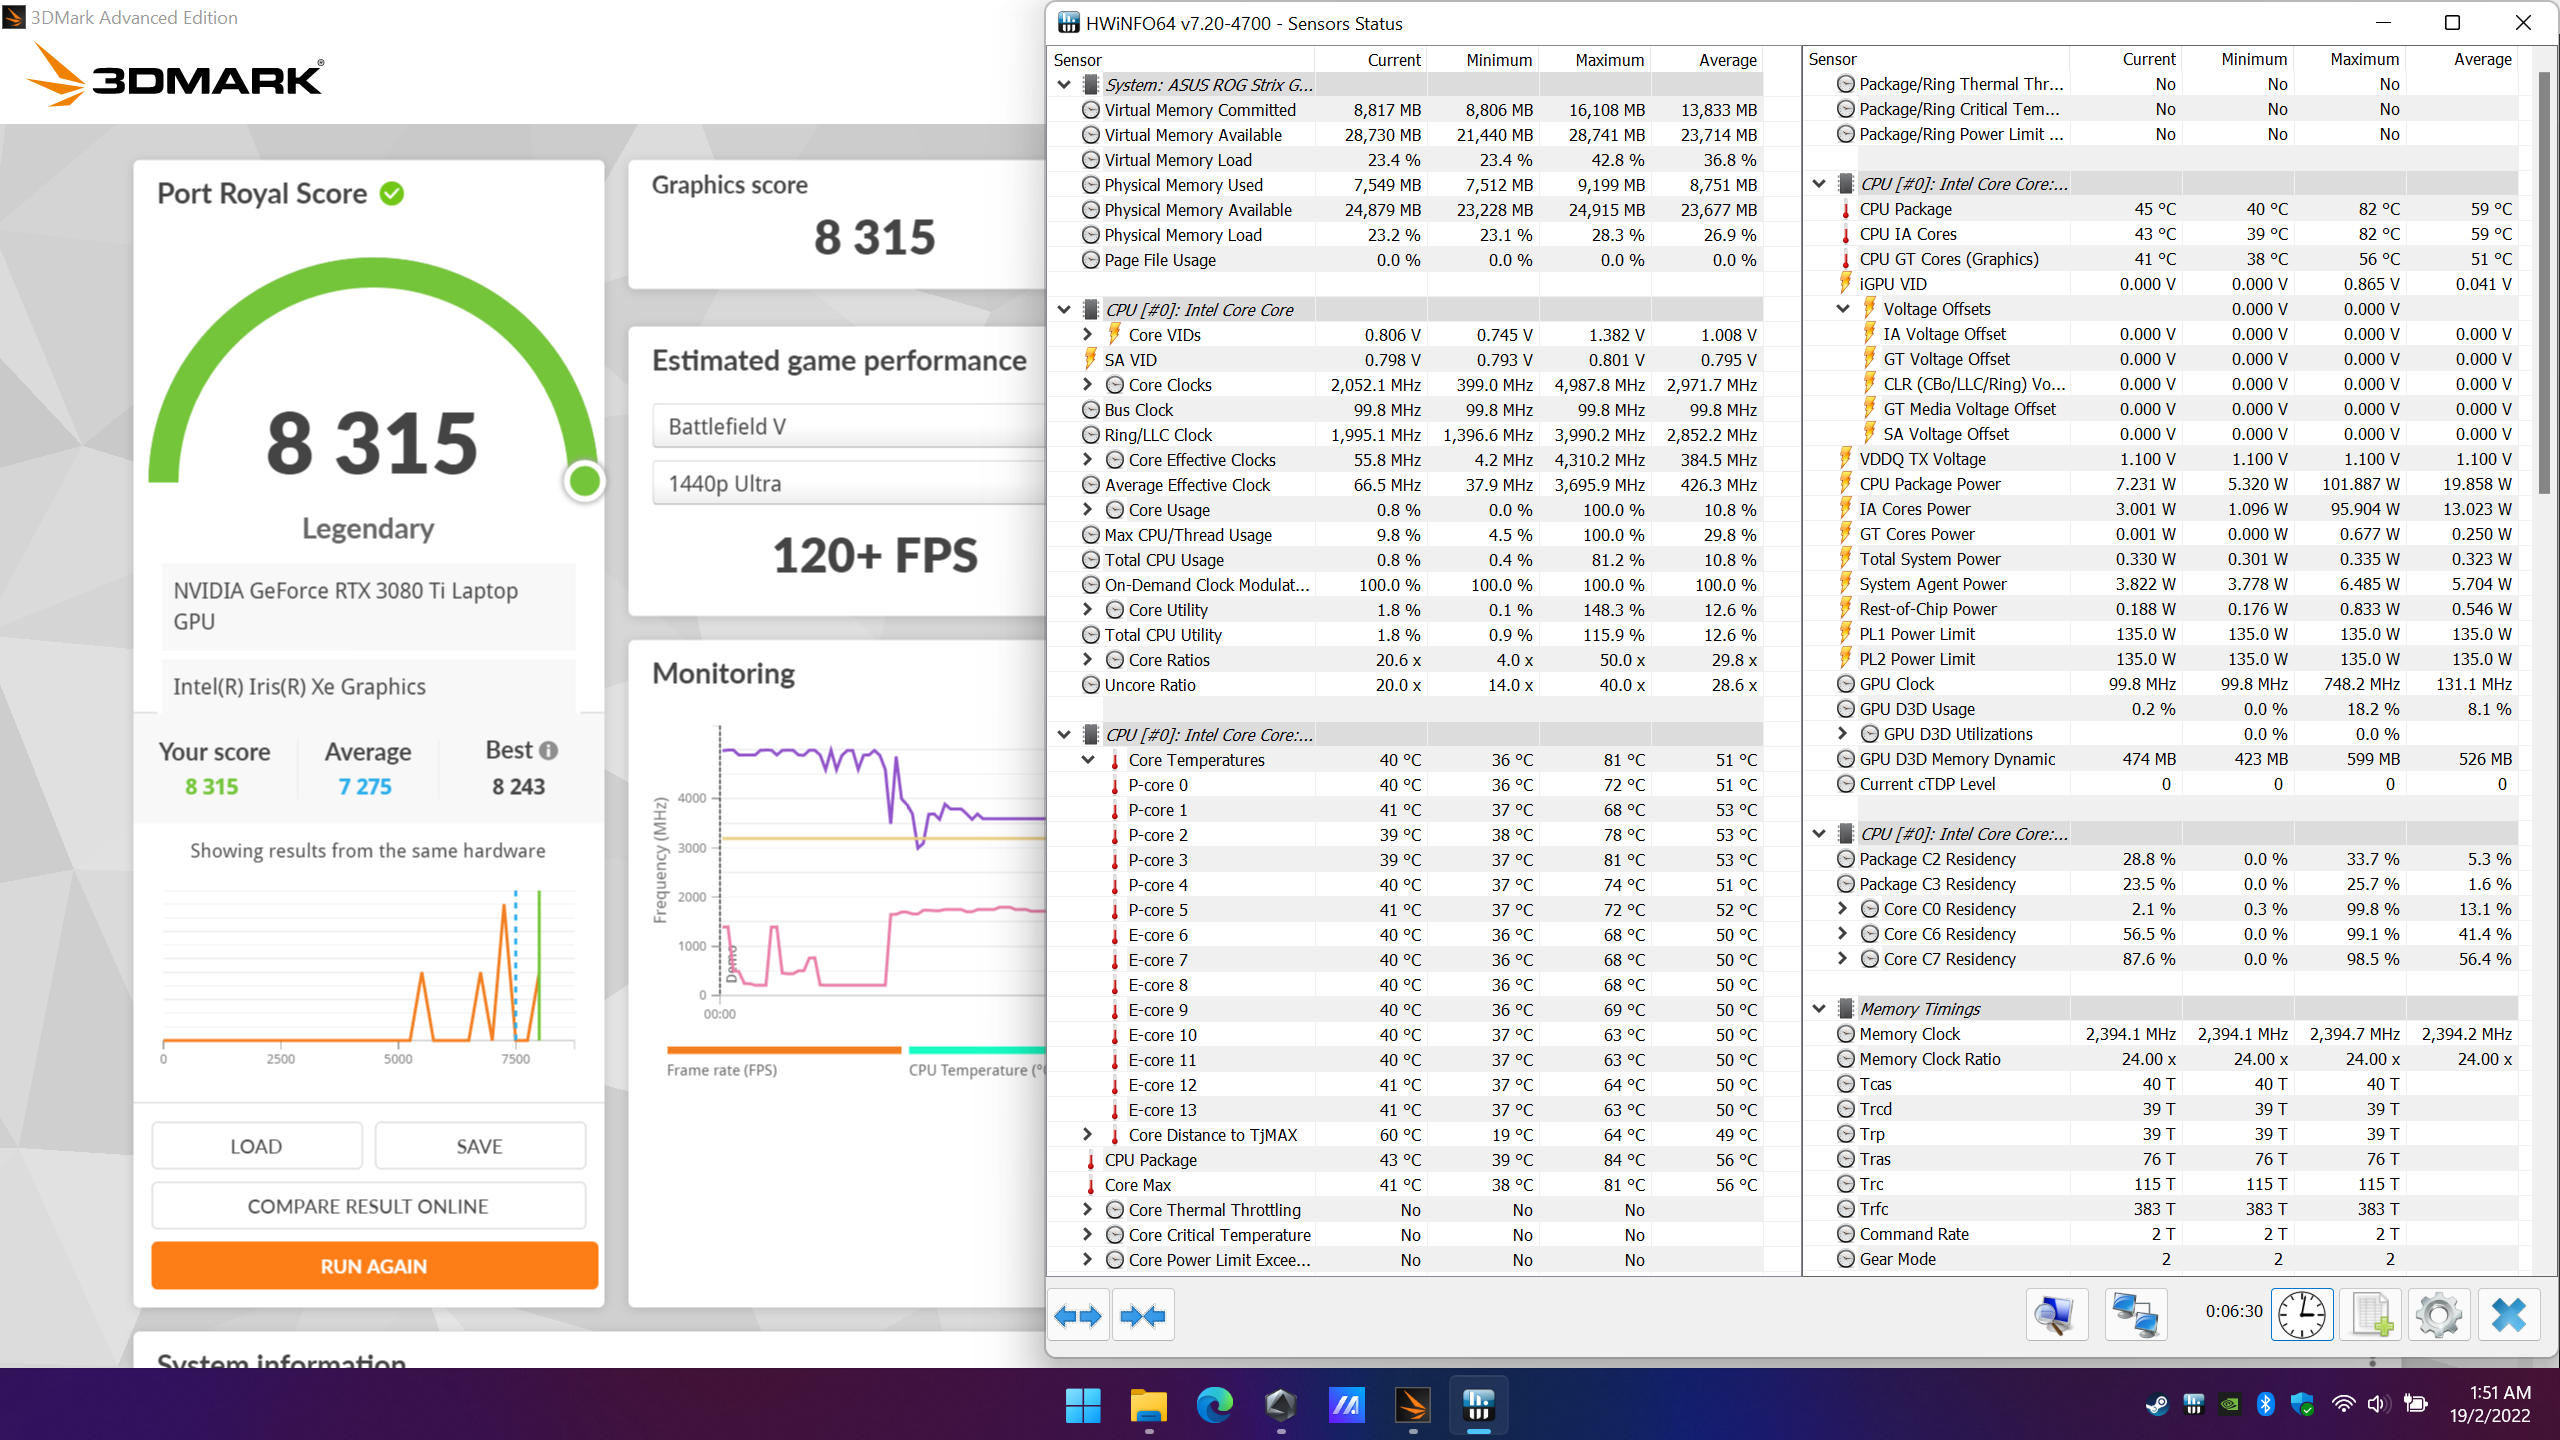Screen dimensions: 2560x1440
Task: Click SAVE button in 3DMark
Action: coord(480,1146)
